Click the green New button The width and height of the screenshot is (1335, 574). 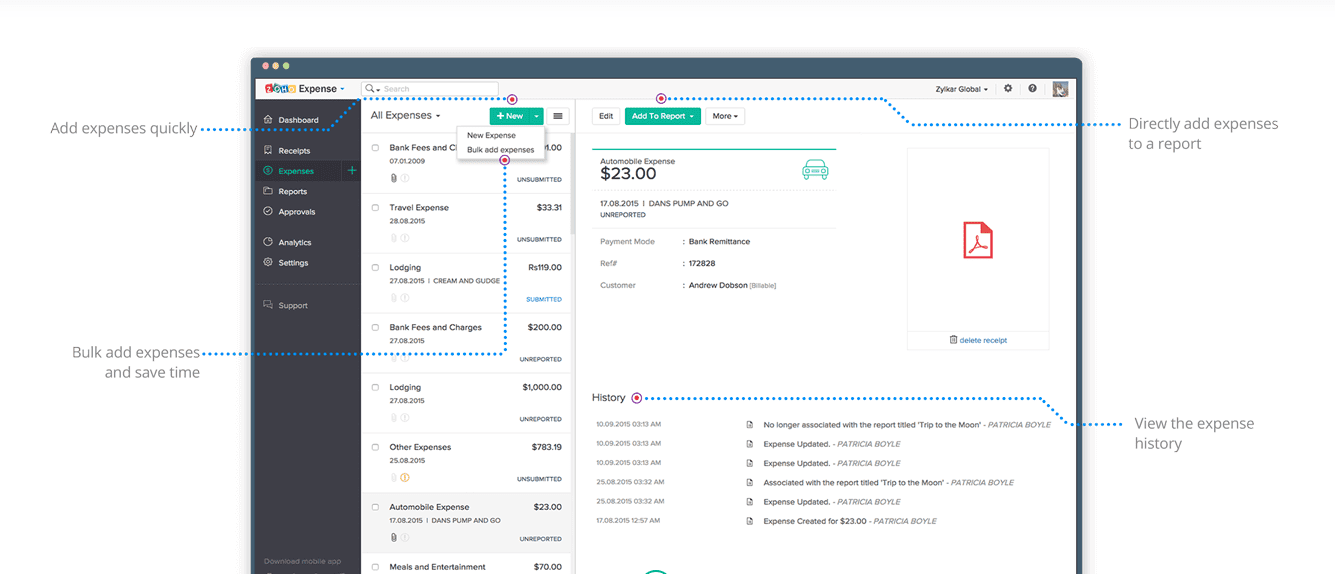[x=509, y=116]
